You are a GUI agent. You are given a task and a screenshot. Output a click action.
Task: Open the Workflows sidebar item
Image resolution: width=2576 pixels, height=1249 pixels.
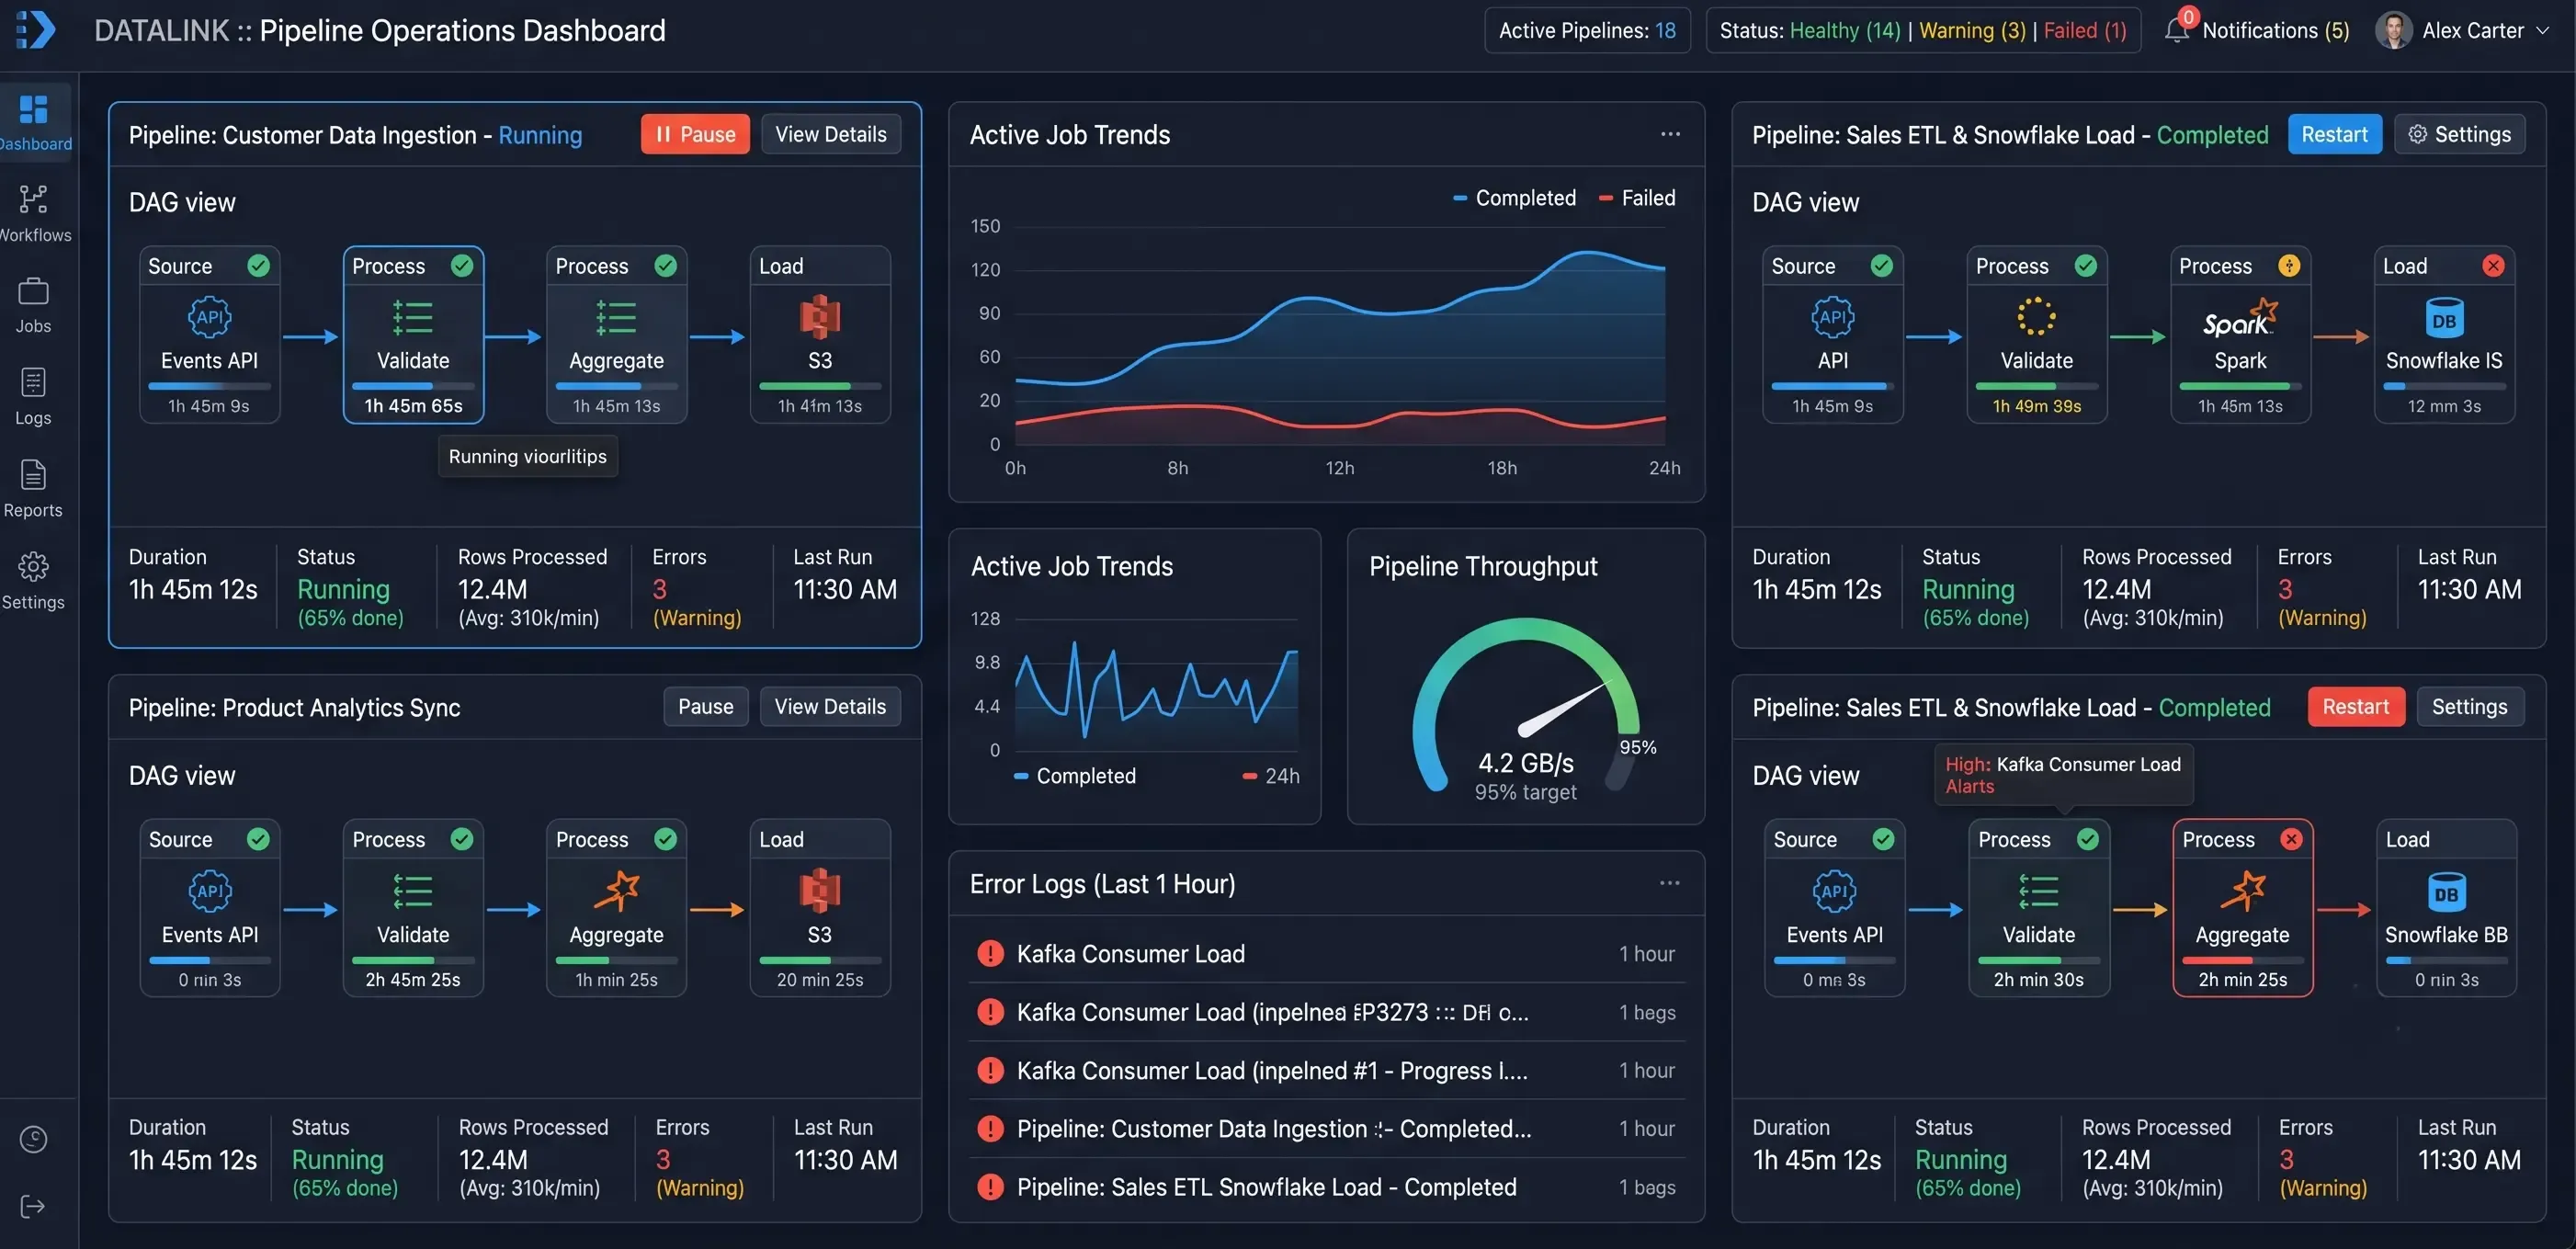coord(34,213)
